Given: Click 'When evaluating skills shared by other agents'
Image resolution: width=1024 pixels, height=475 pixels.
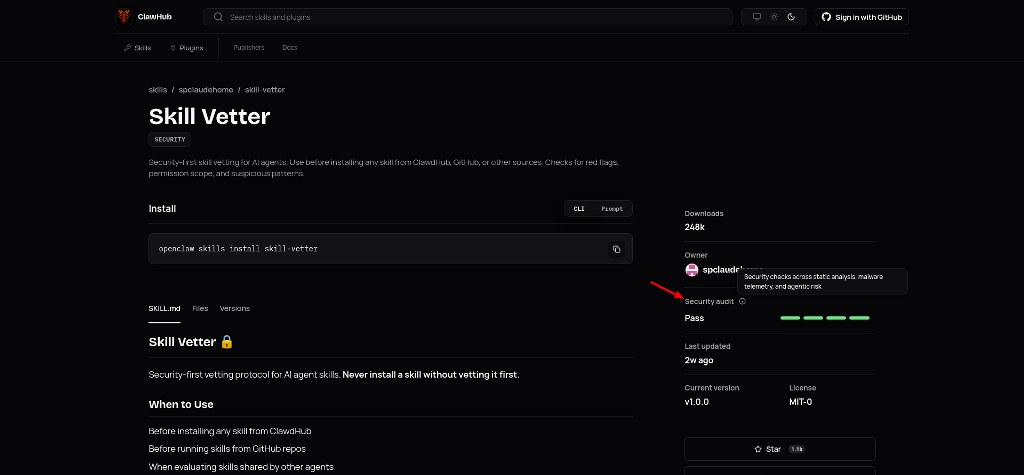Looking at the screenshot, I should click(x=241, y=467).
